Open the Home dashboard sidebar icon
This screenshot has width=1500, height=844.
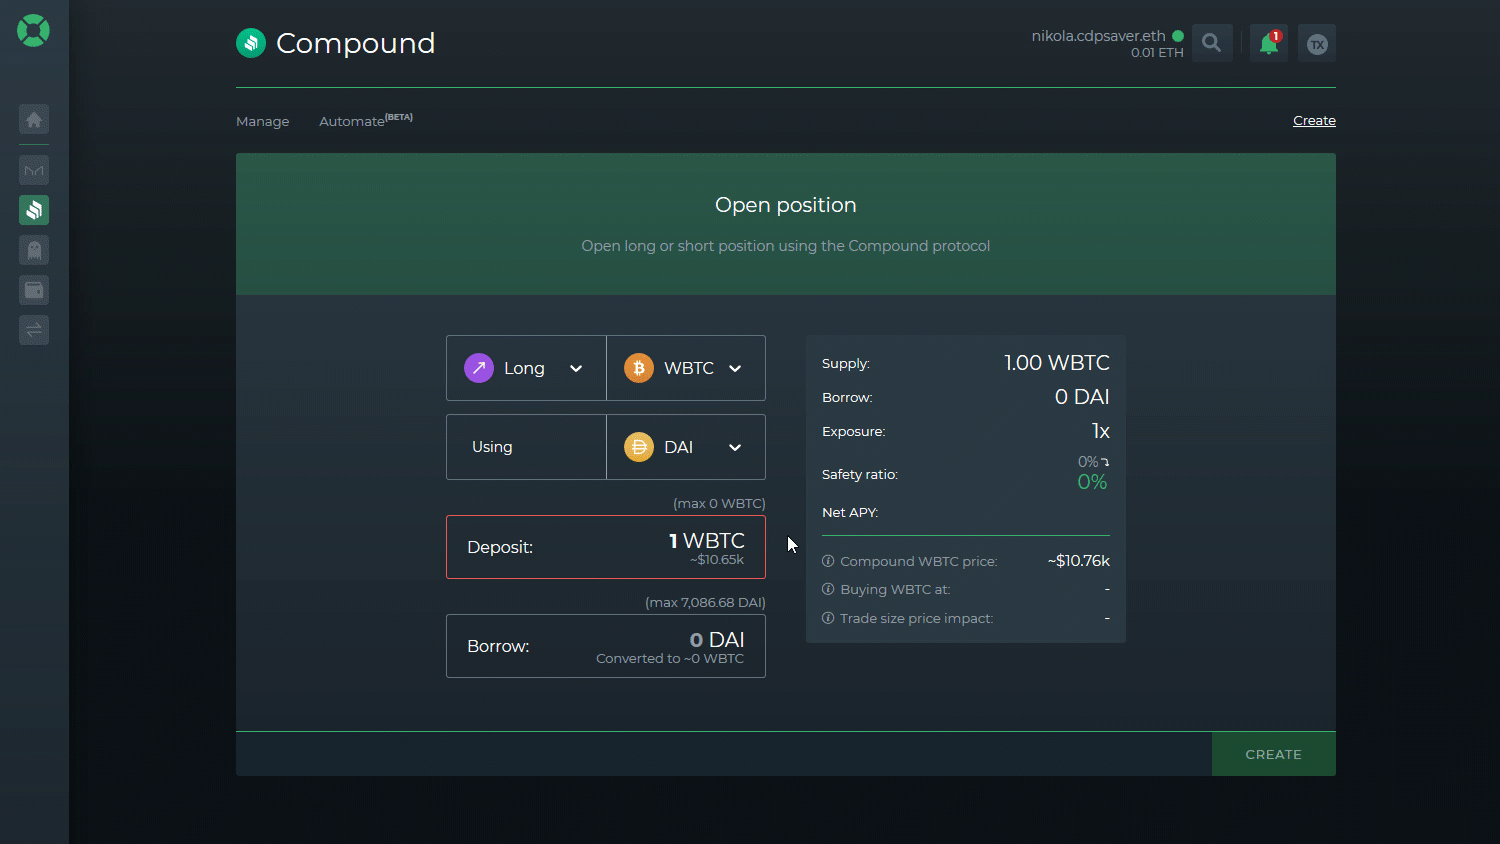click(34, 120)
